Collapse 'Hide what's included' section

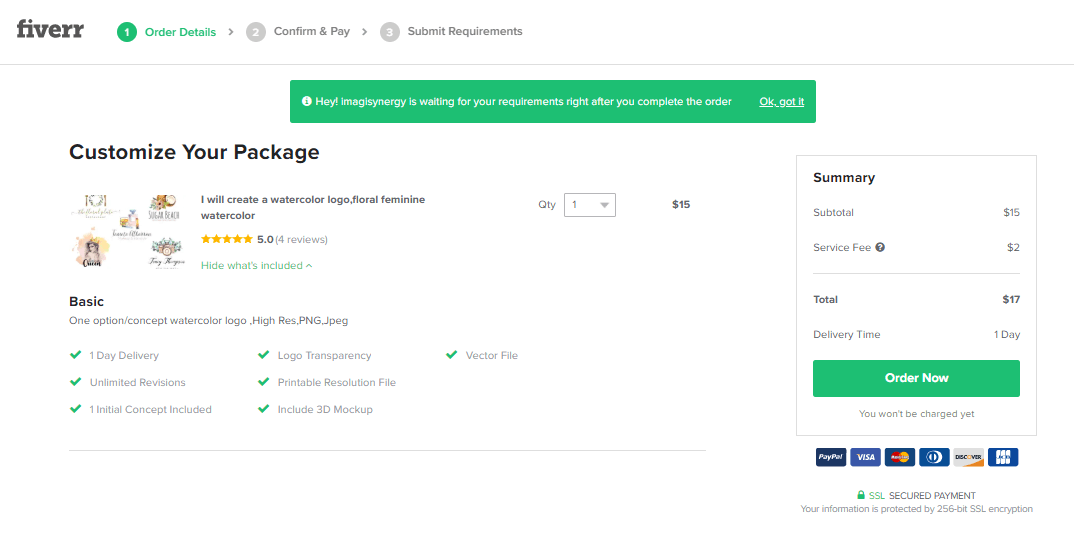(x=256, y=266)
